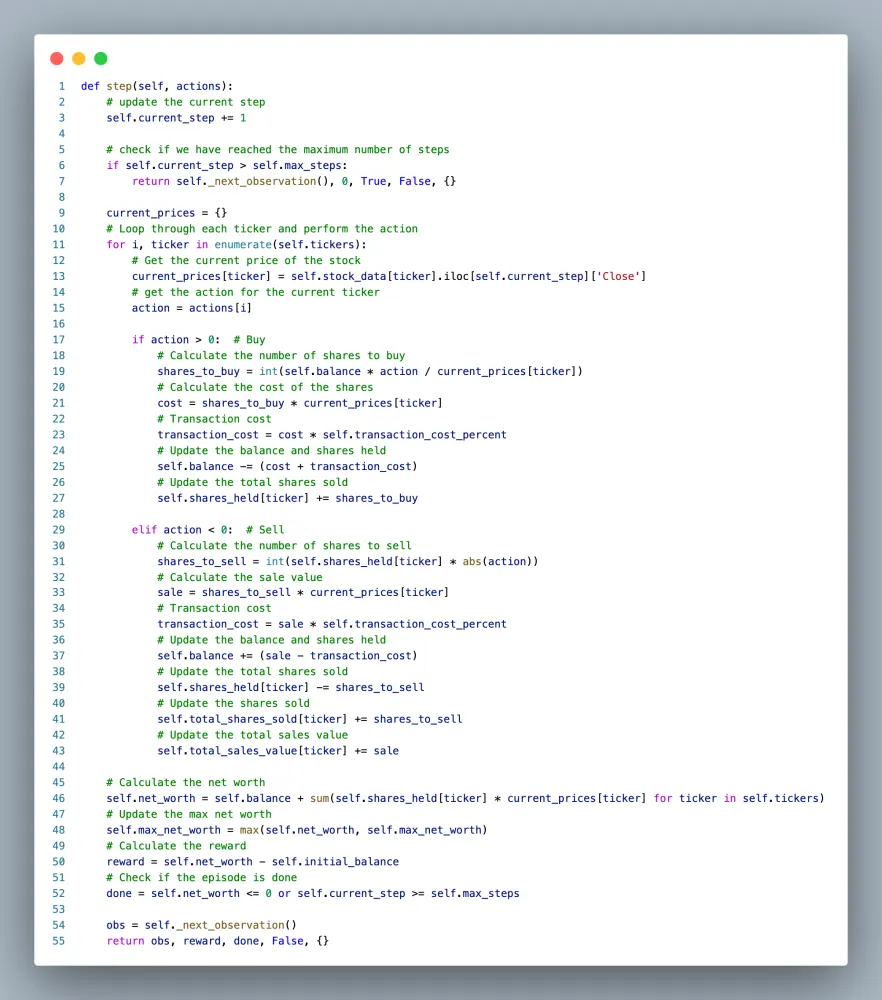
Task: Click the return line with 'True, False, {}'
Action: coord(293,181)
